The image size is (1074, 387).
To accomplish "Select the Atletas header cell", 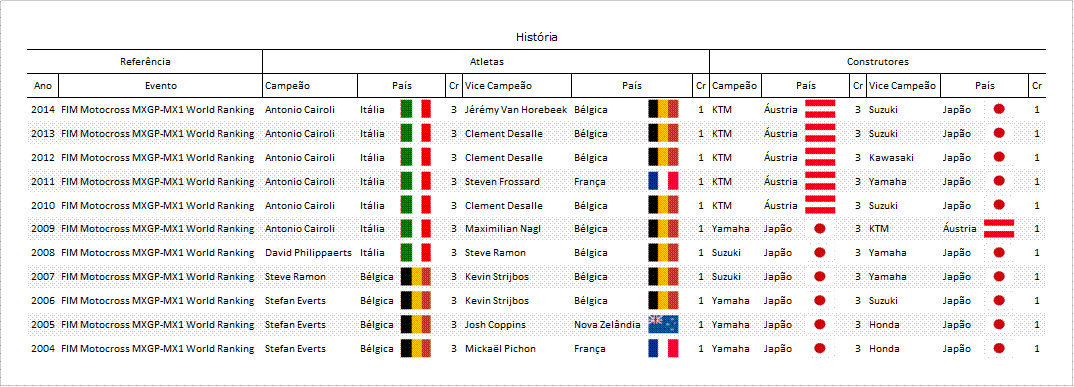I will pyautogui.click(x=486, y=62).
